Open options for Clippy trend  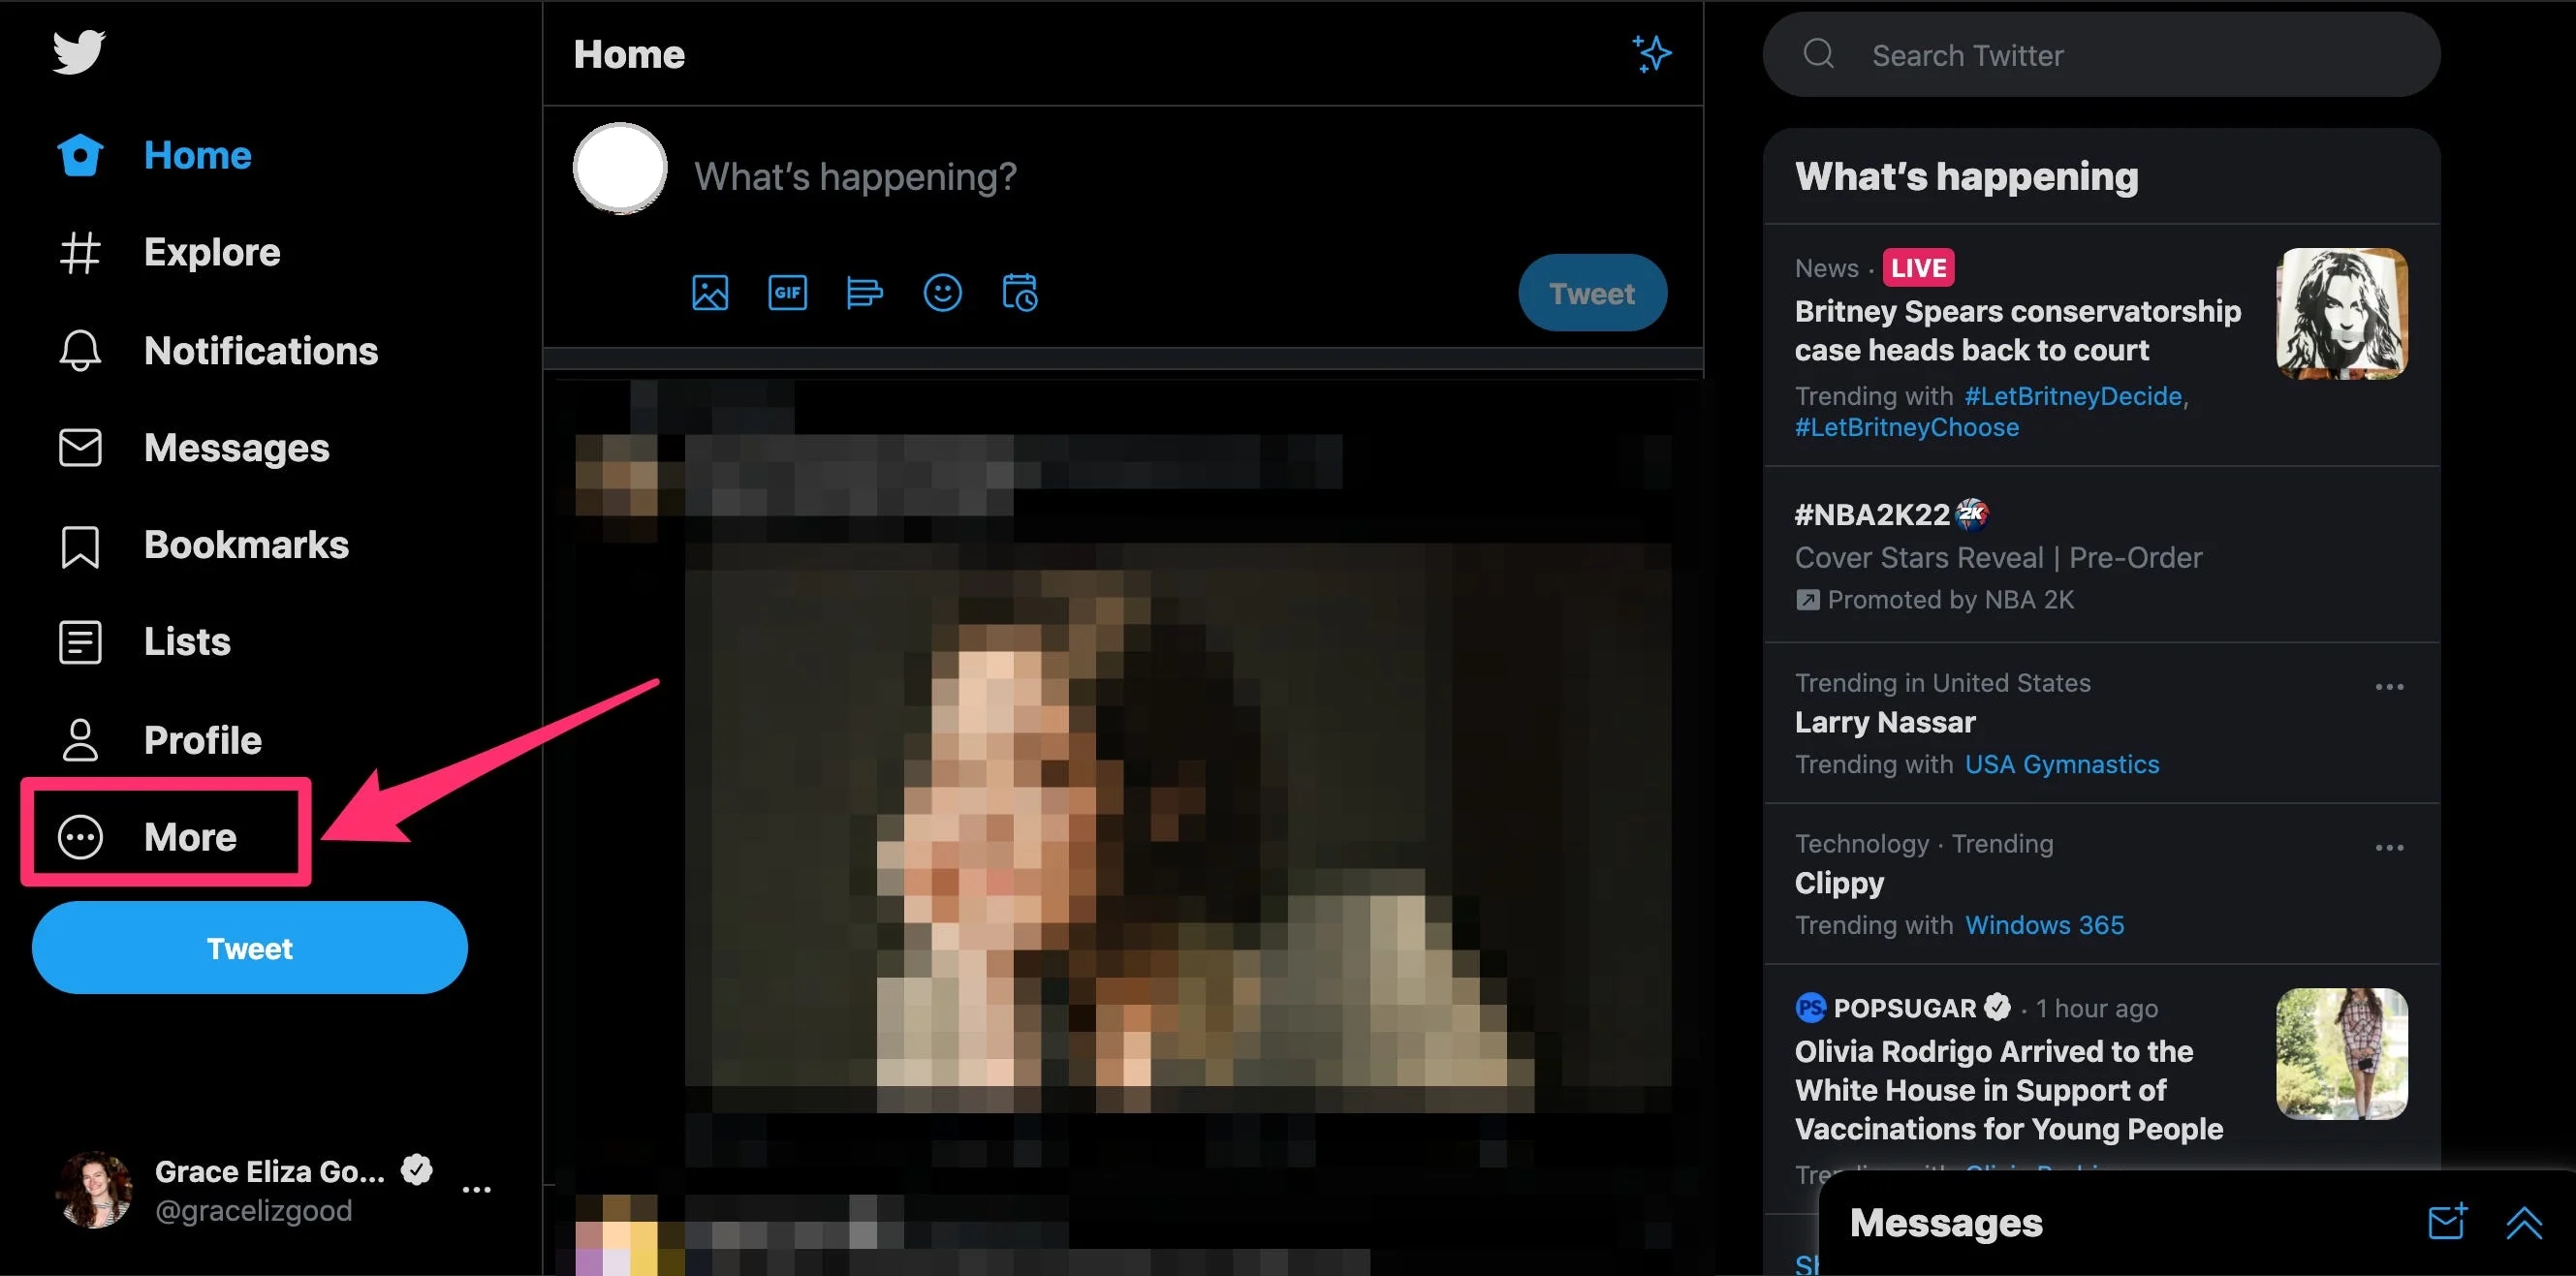[x=2389, y=848]
